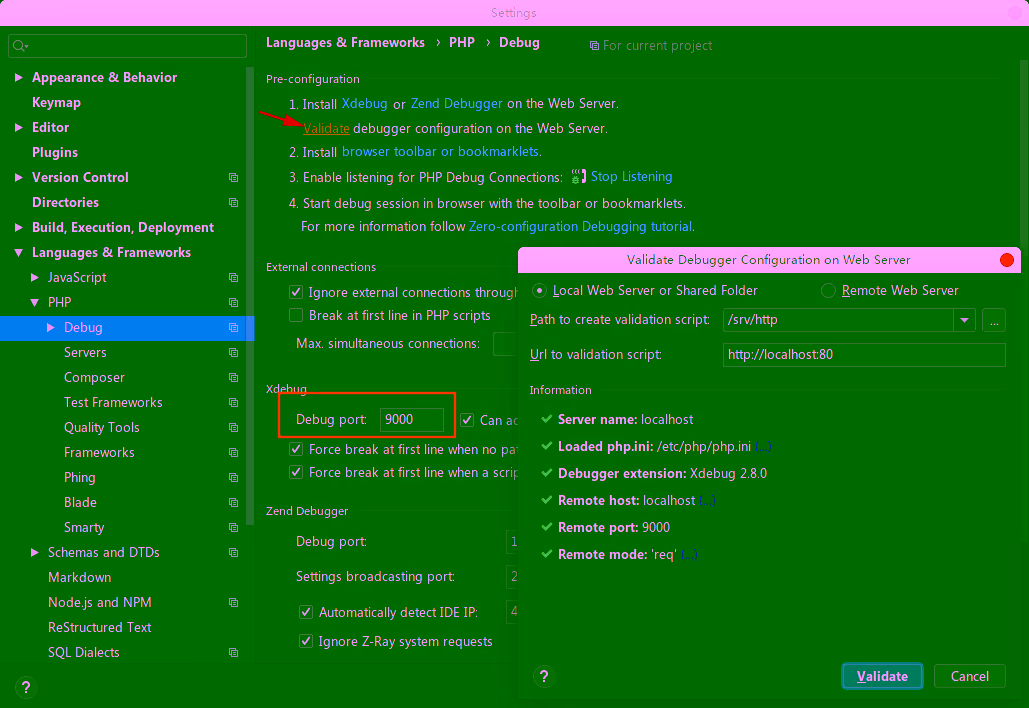Click PHP in the breadcrumb path
1029x708 pixels.
click(x=462, y=43)
